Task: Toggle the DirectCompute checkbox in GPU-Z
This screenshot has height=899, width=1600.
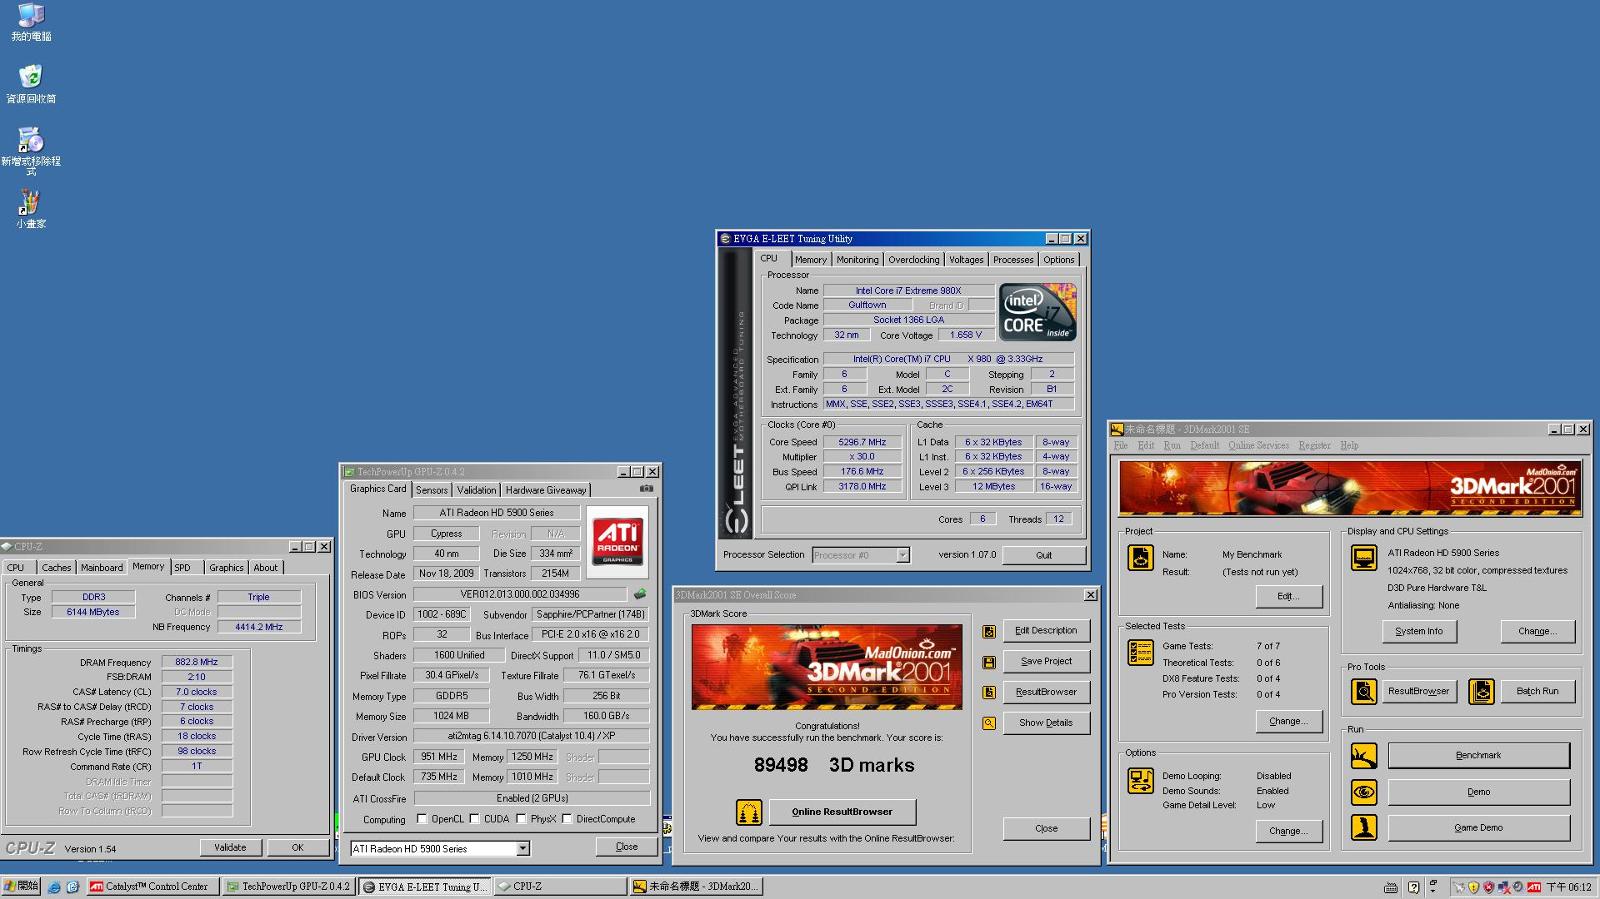Action: coord(567,819)
